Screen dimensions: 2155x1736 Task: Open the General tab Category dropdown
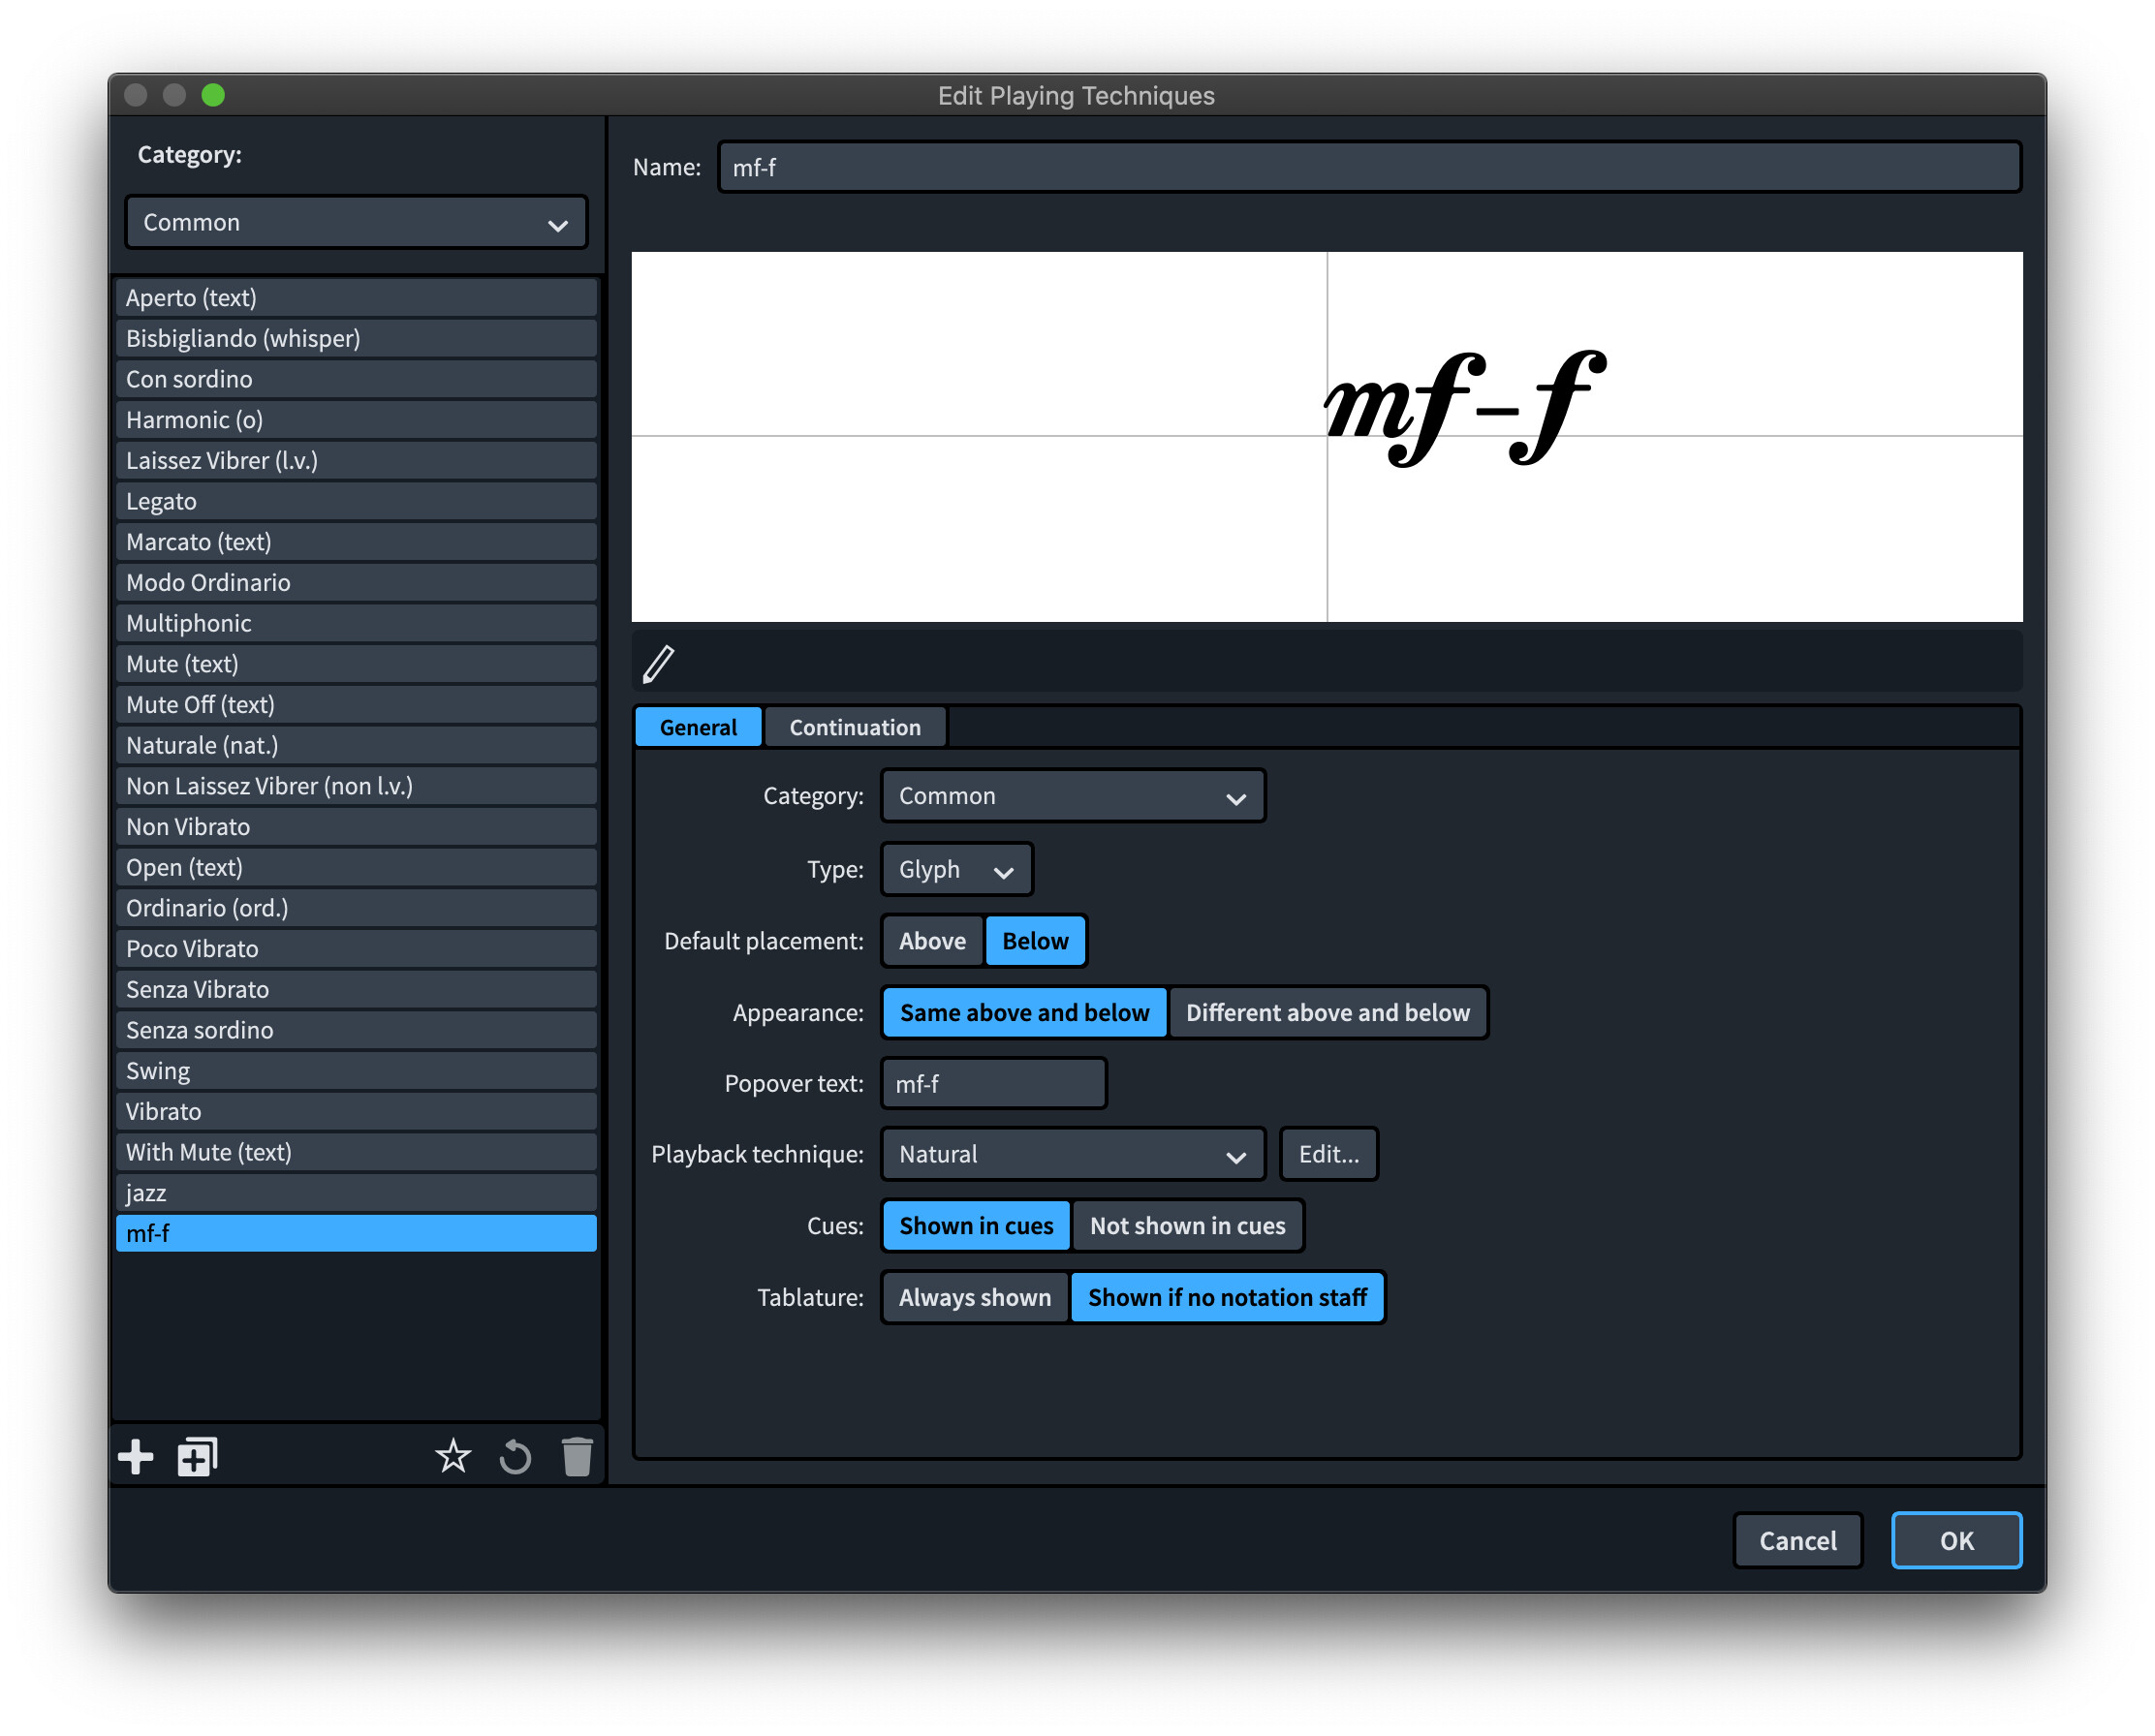tap(1072, 796)
